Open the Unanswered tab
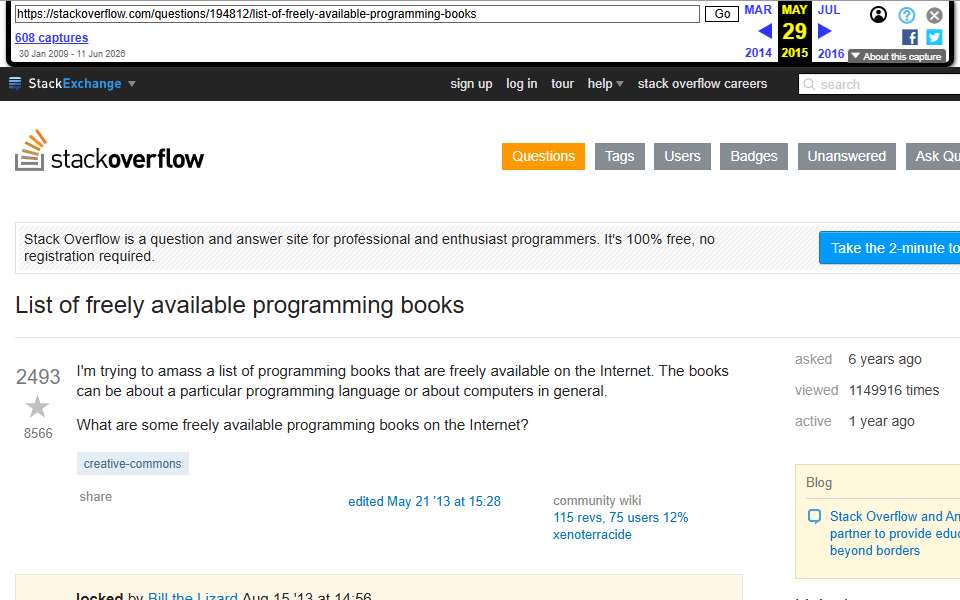The image size is (960, 600). coord(847,157)
